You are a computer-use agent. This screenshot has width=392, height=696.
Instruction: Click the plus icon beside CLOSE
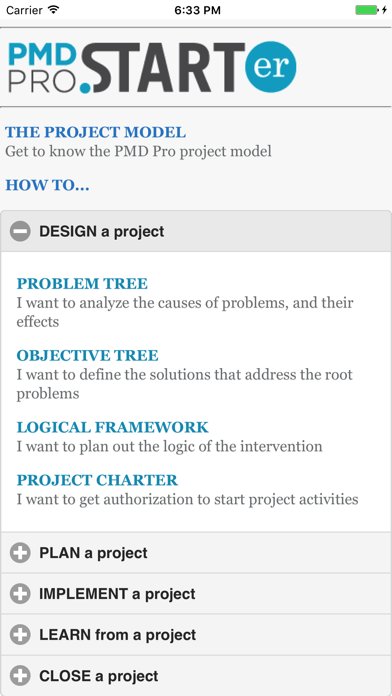20,676
